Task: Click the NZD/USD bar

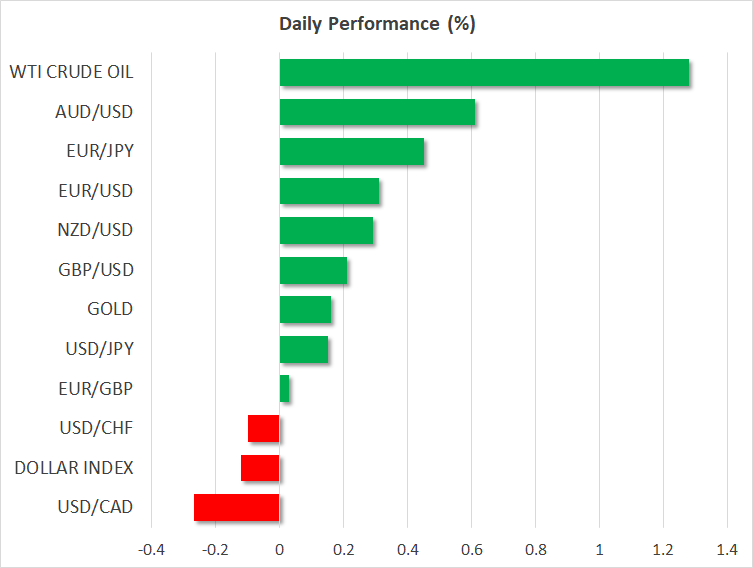Action: click(326, 230)
